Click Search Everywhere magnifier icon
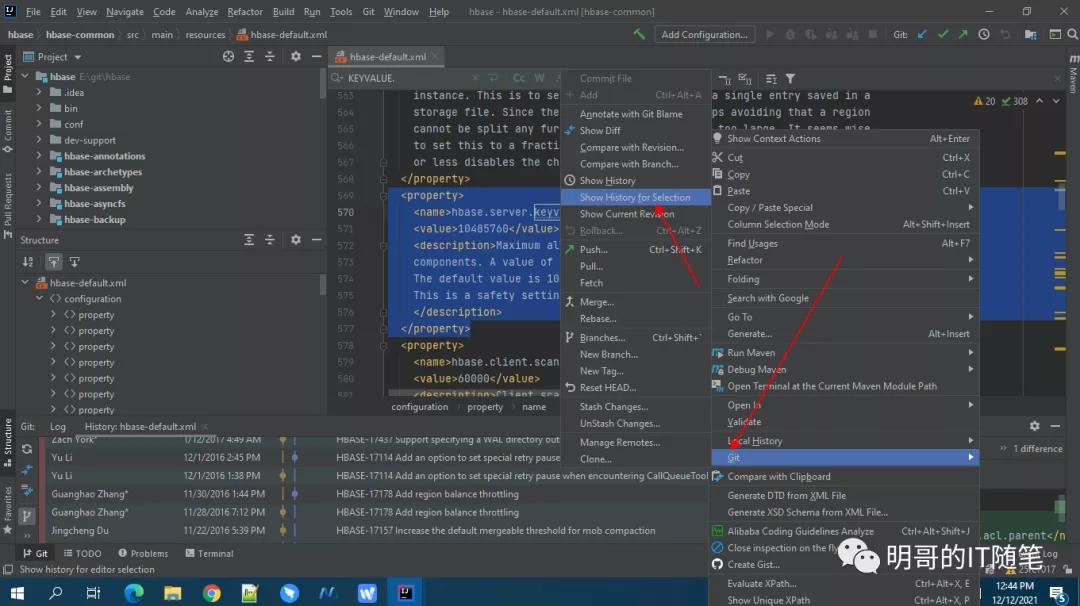Screen dimensions: 1080x606 tap(1072, 34)
